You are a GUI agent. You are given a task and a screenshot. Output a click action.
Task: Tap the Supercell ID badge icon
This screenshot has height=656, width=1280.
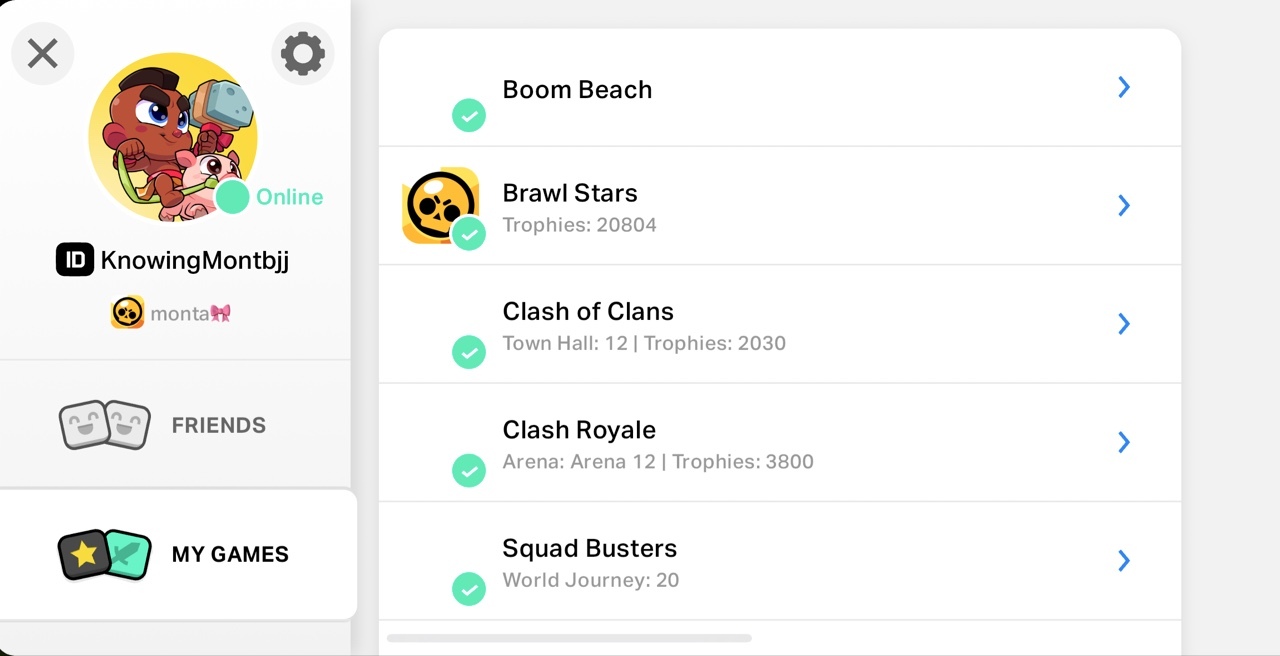tap(74, 261)
